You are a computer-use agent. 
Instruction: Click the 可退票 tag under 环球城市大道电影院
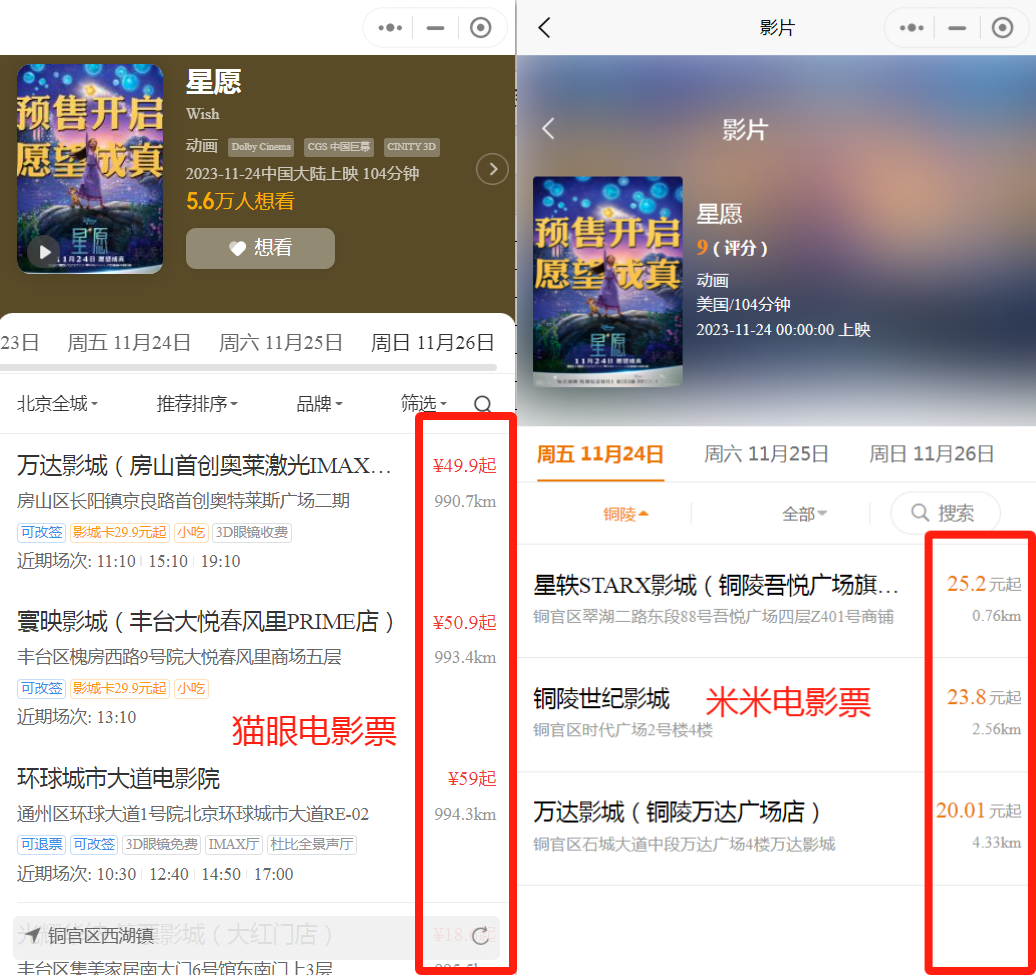[x=41, y=844]
